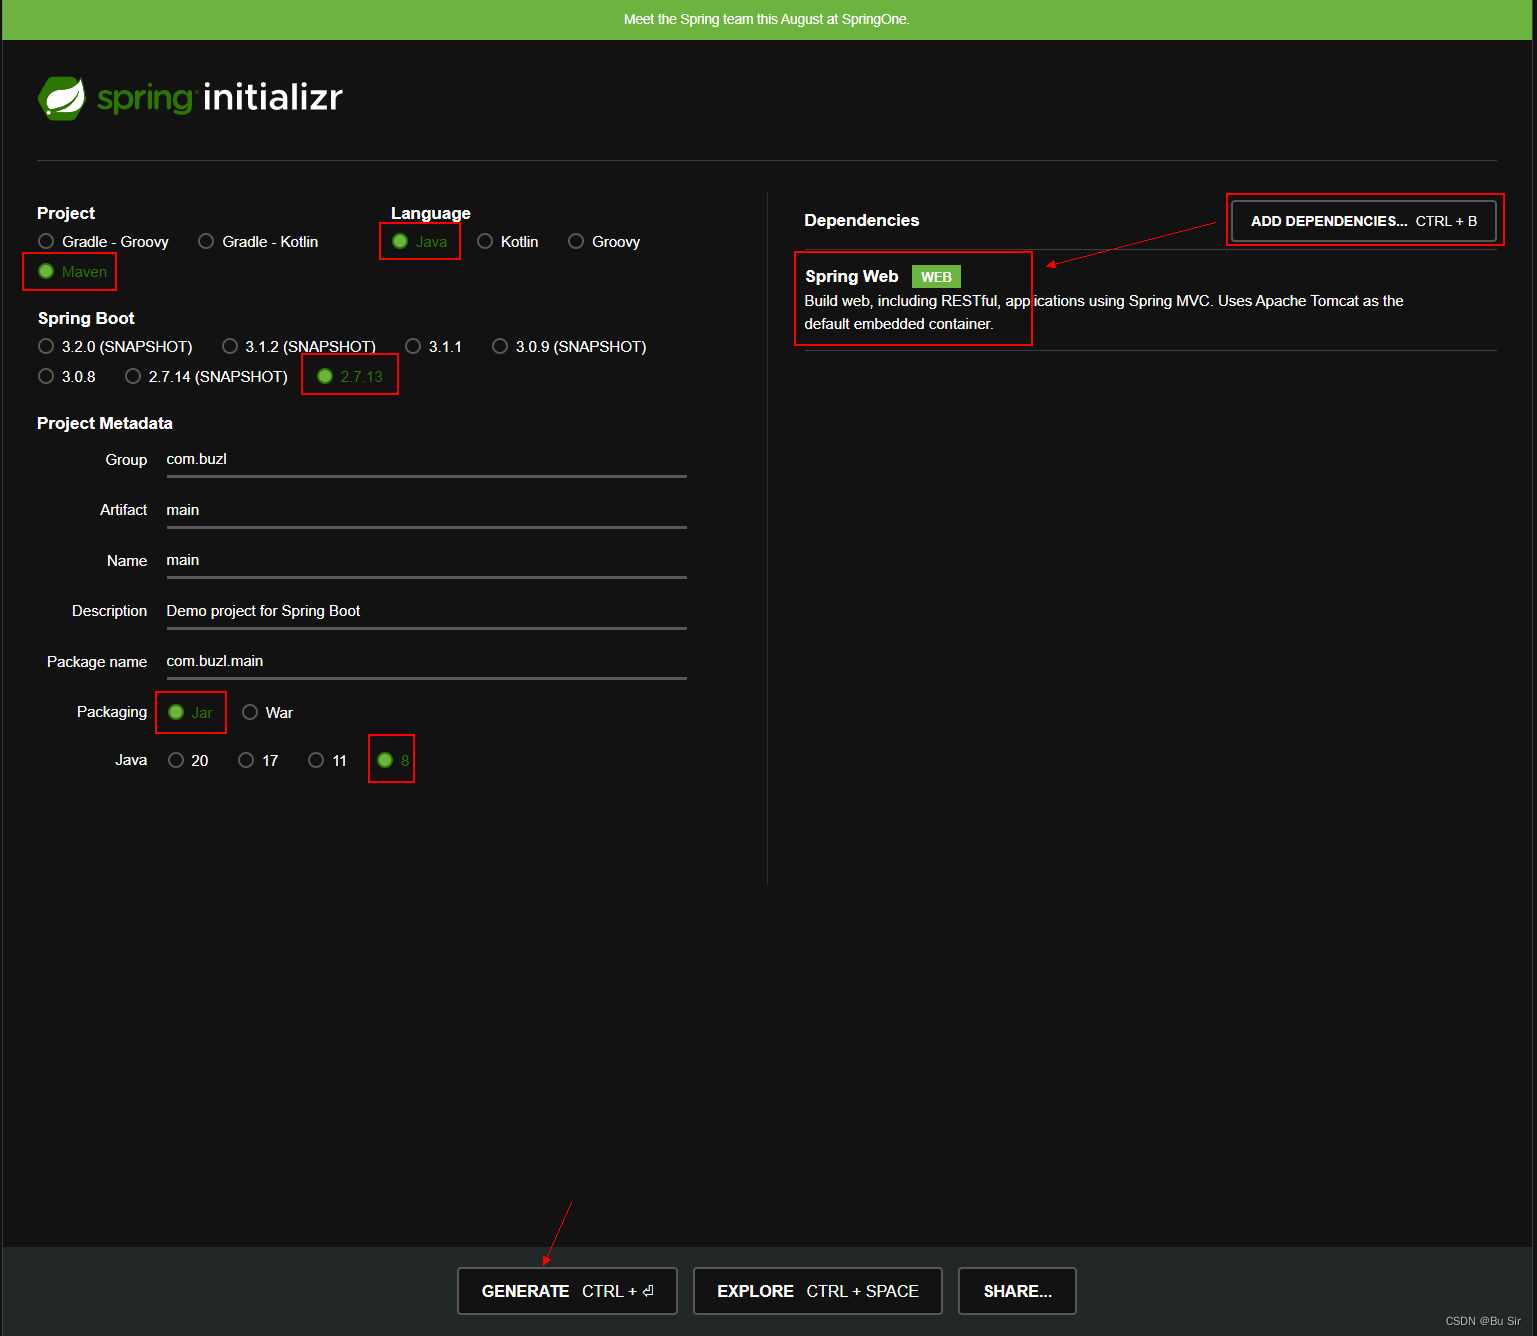Select the Gradle - Kotlin project type
This screenshot has width=1537, height=1336.
click(206, 241)
